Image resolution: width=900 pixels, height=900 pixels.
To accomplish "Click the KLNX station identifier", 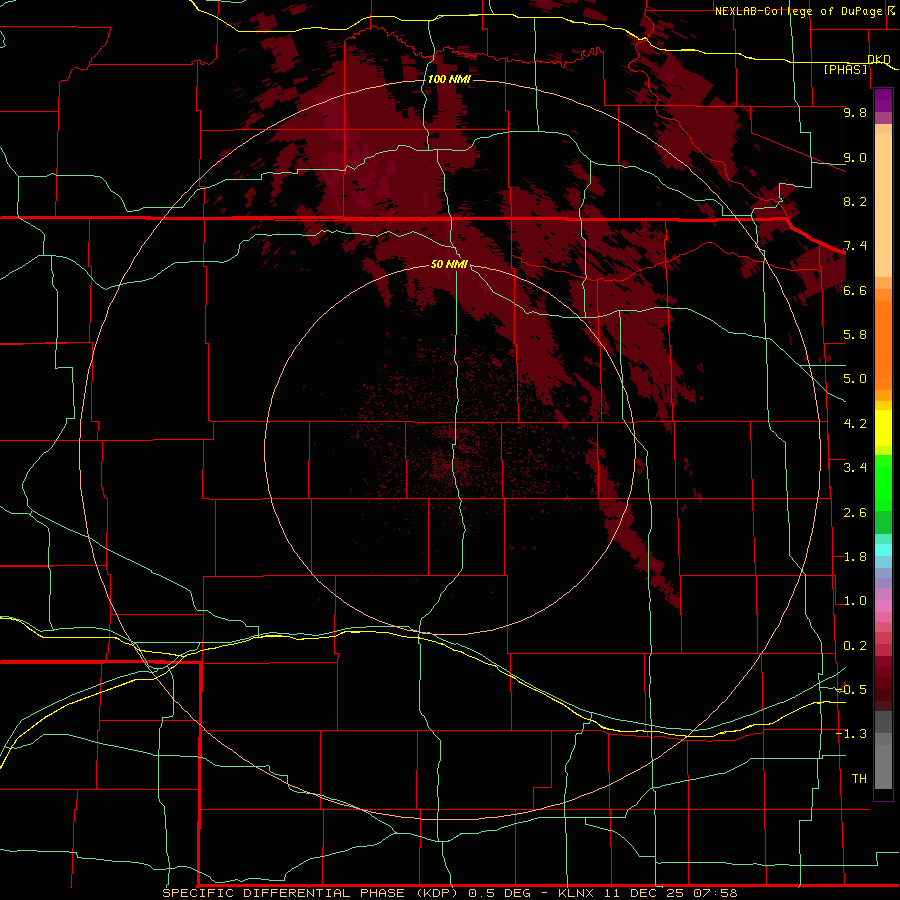I will point(576,893).
